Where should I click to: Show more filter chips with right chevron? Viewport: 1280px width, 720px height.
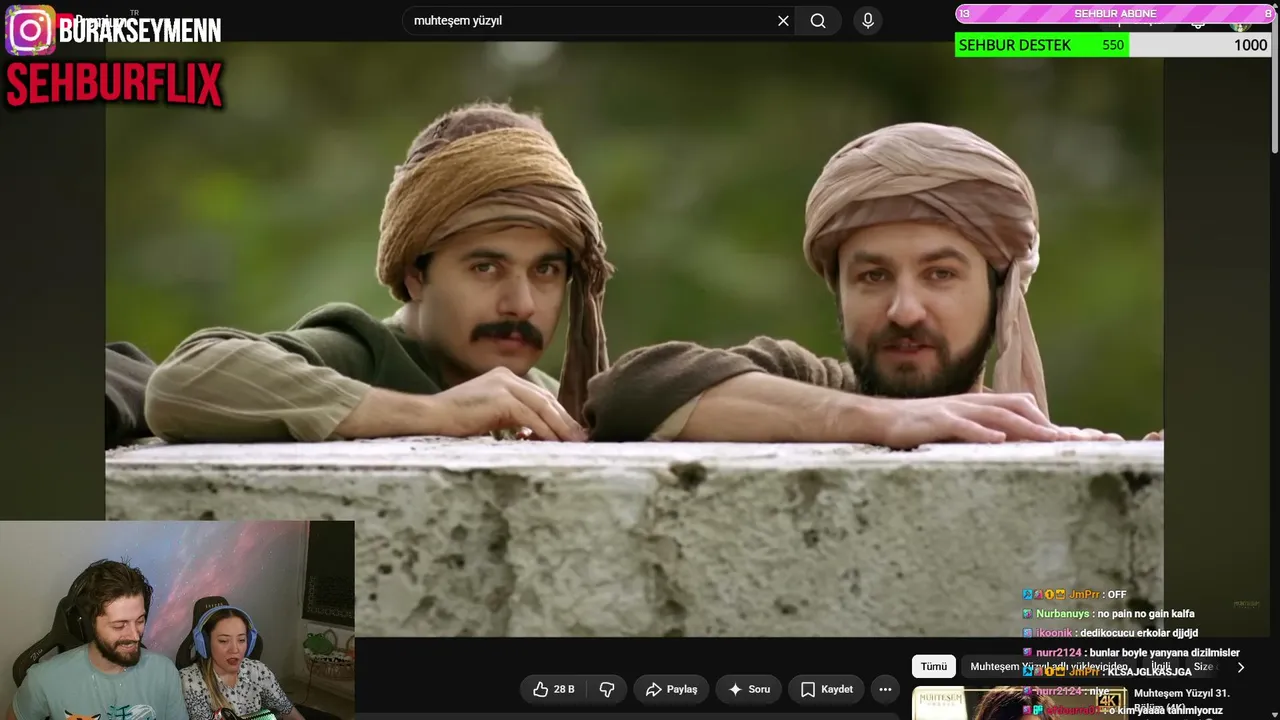coord(1241,667)
